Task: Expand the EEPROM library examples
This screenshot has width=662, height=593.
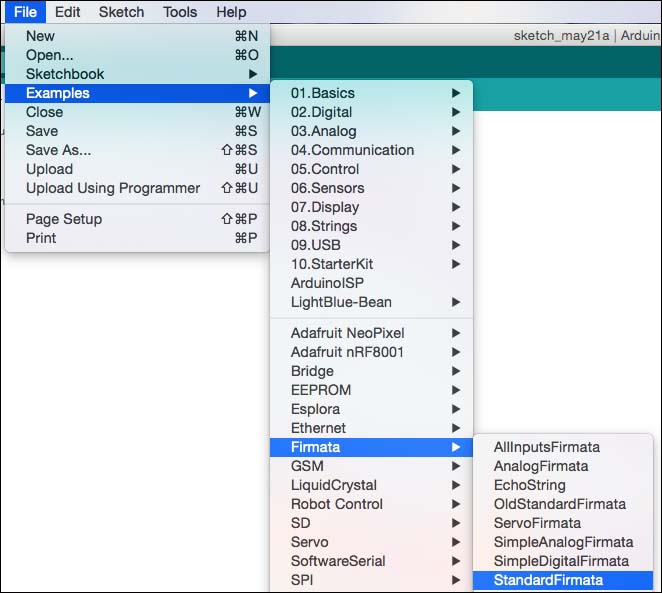Action: click(x=371, y=390)
